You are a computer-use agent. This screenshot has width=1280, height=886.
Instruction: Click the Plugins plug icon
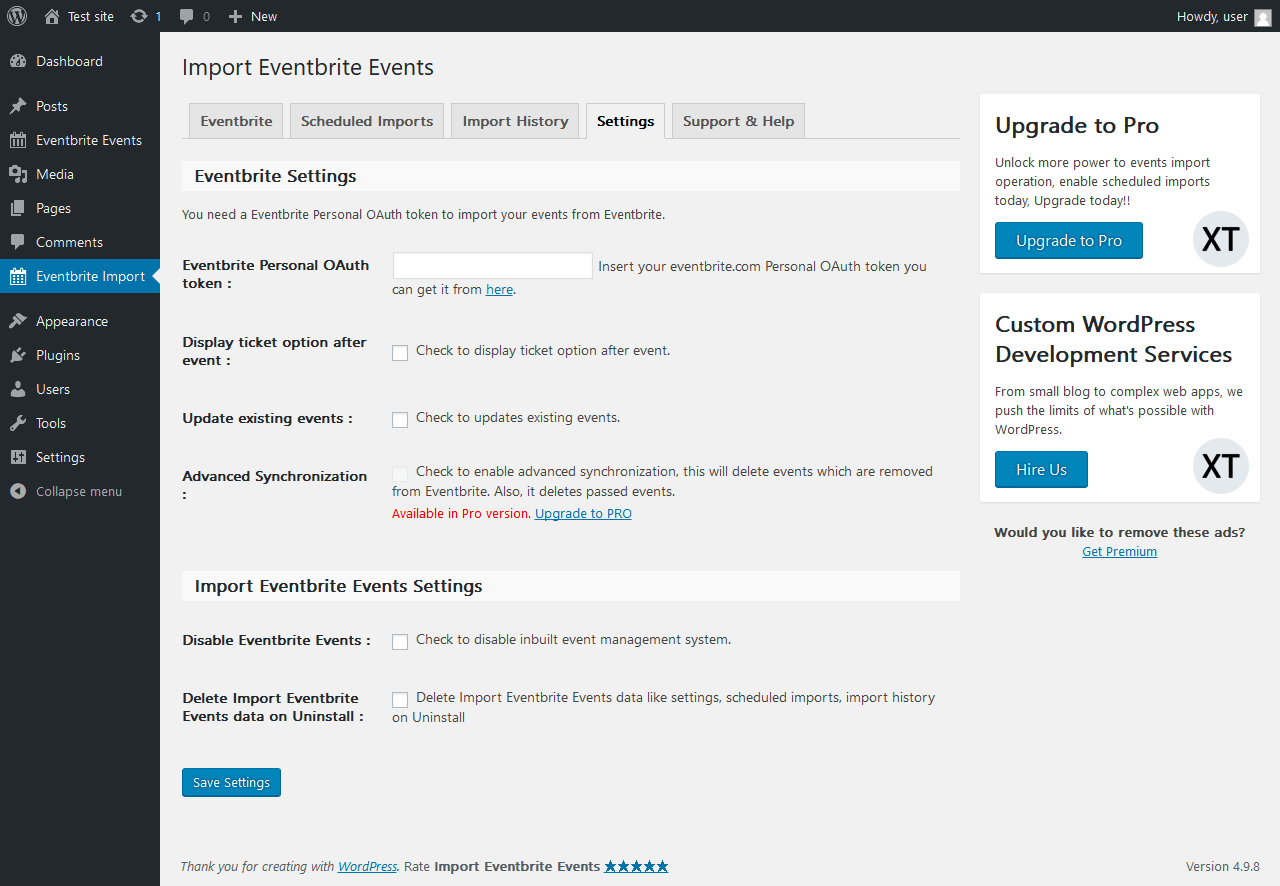18,355
